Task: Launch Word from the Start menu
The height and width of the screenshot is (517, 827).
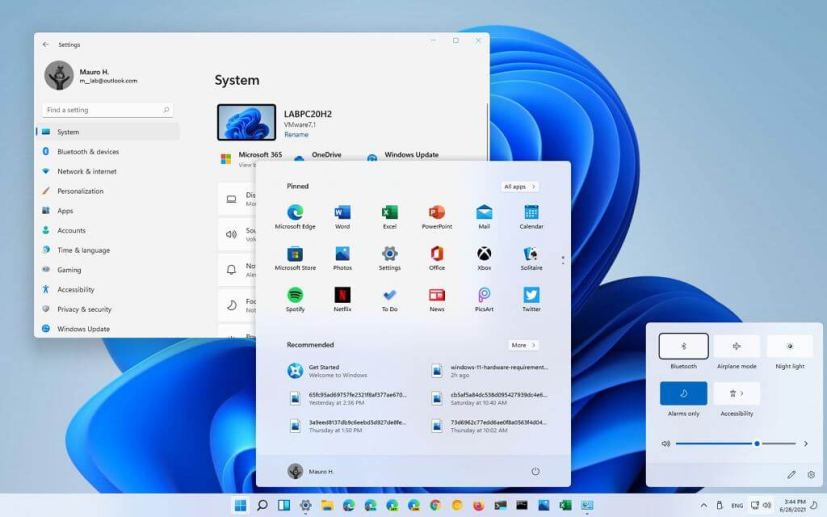Action: [x=342, y=217]
